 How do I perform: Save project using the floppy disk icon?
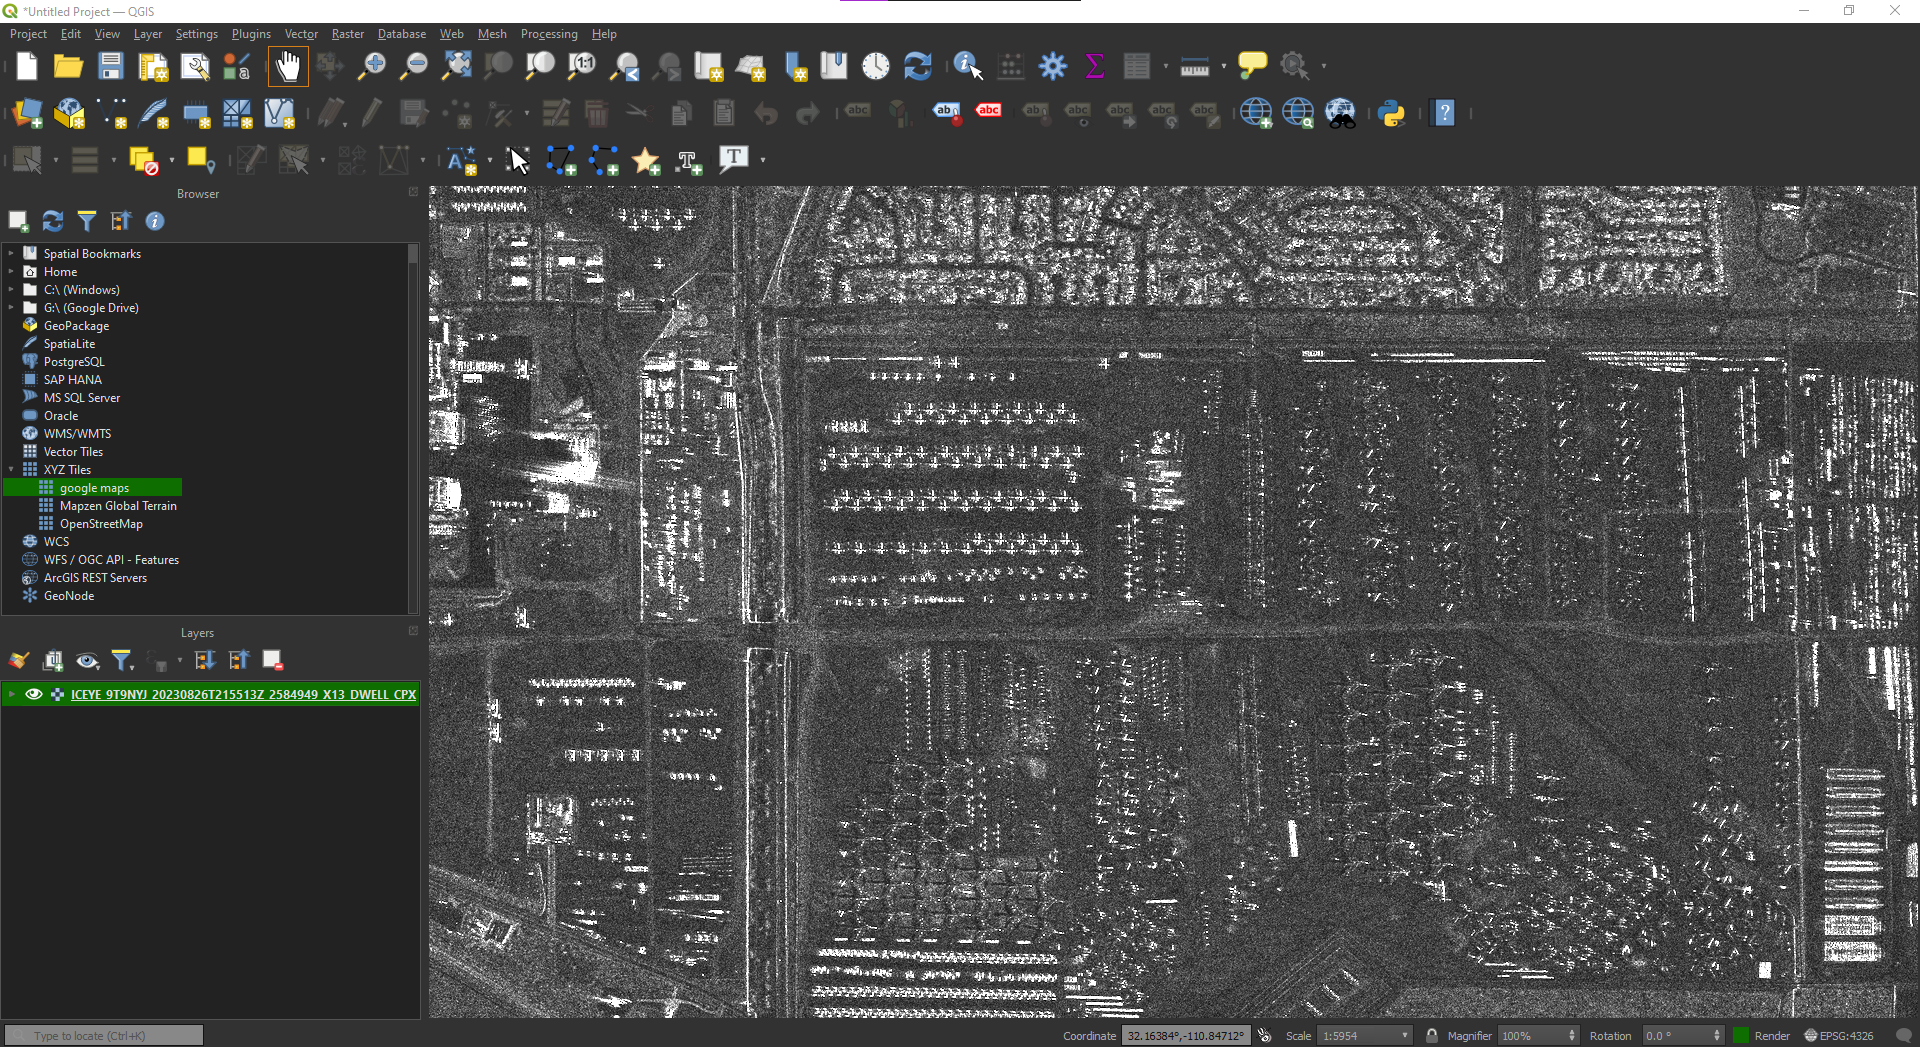pyautogui.click(x=110, y=67)
